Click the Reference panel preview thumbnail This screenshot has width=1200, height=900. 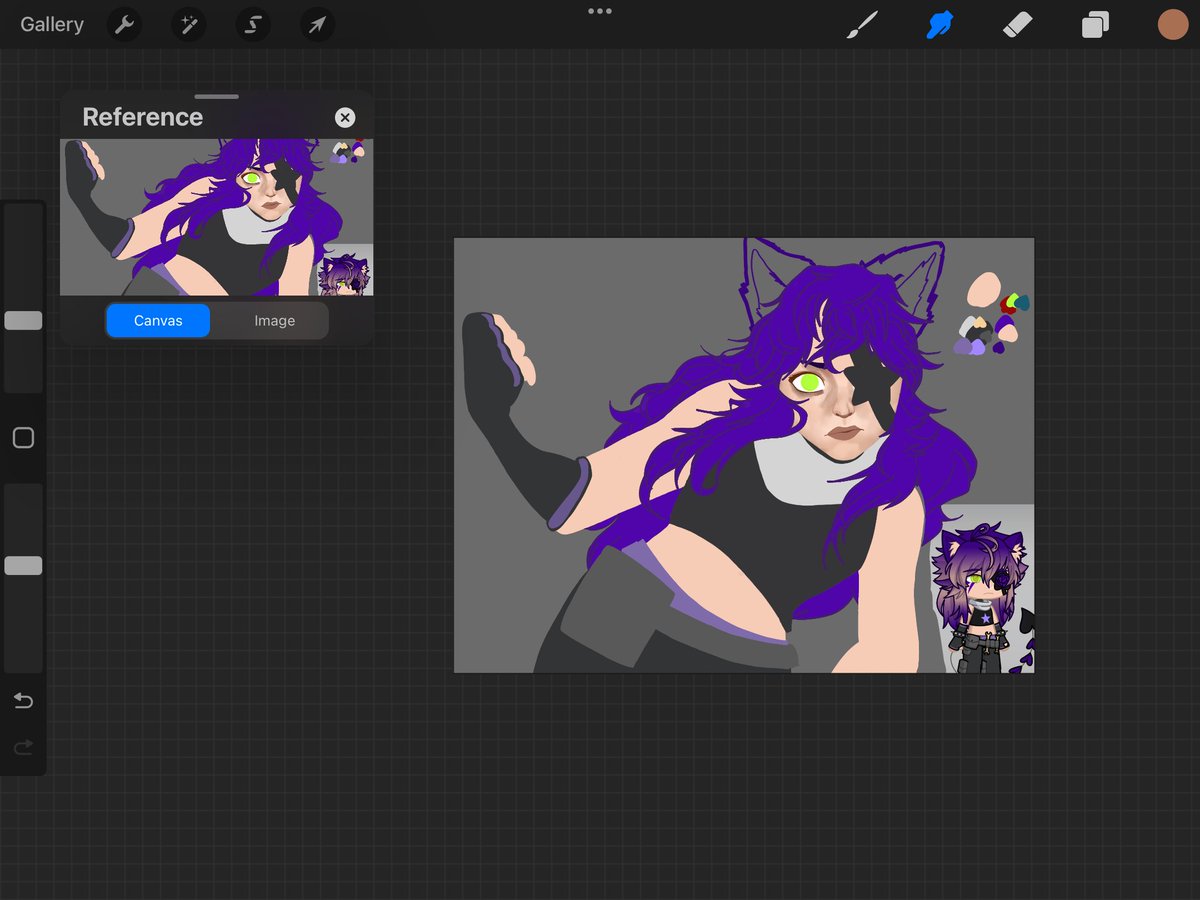pos(217,217)
